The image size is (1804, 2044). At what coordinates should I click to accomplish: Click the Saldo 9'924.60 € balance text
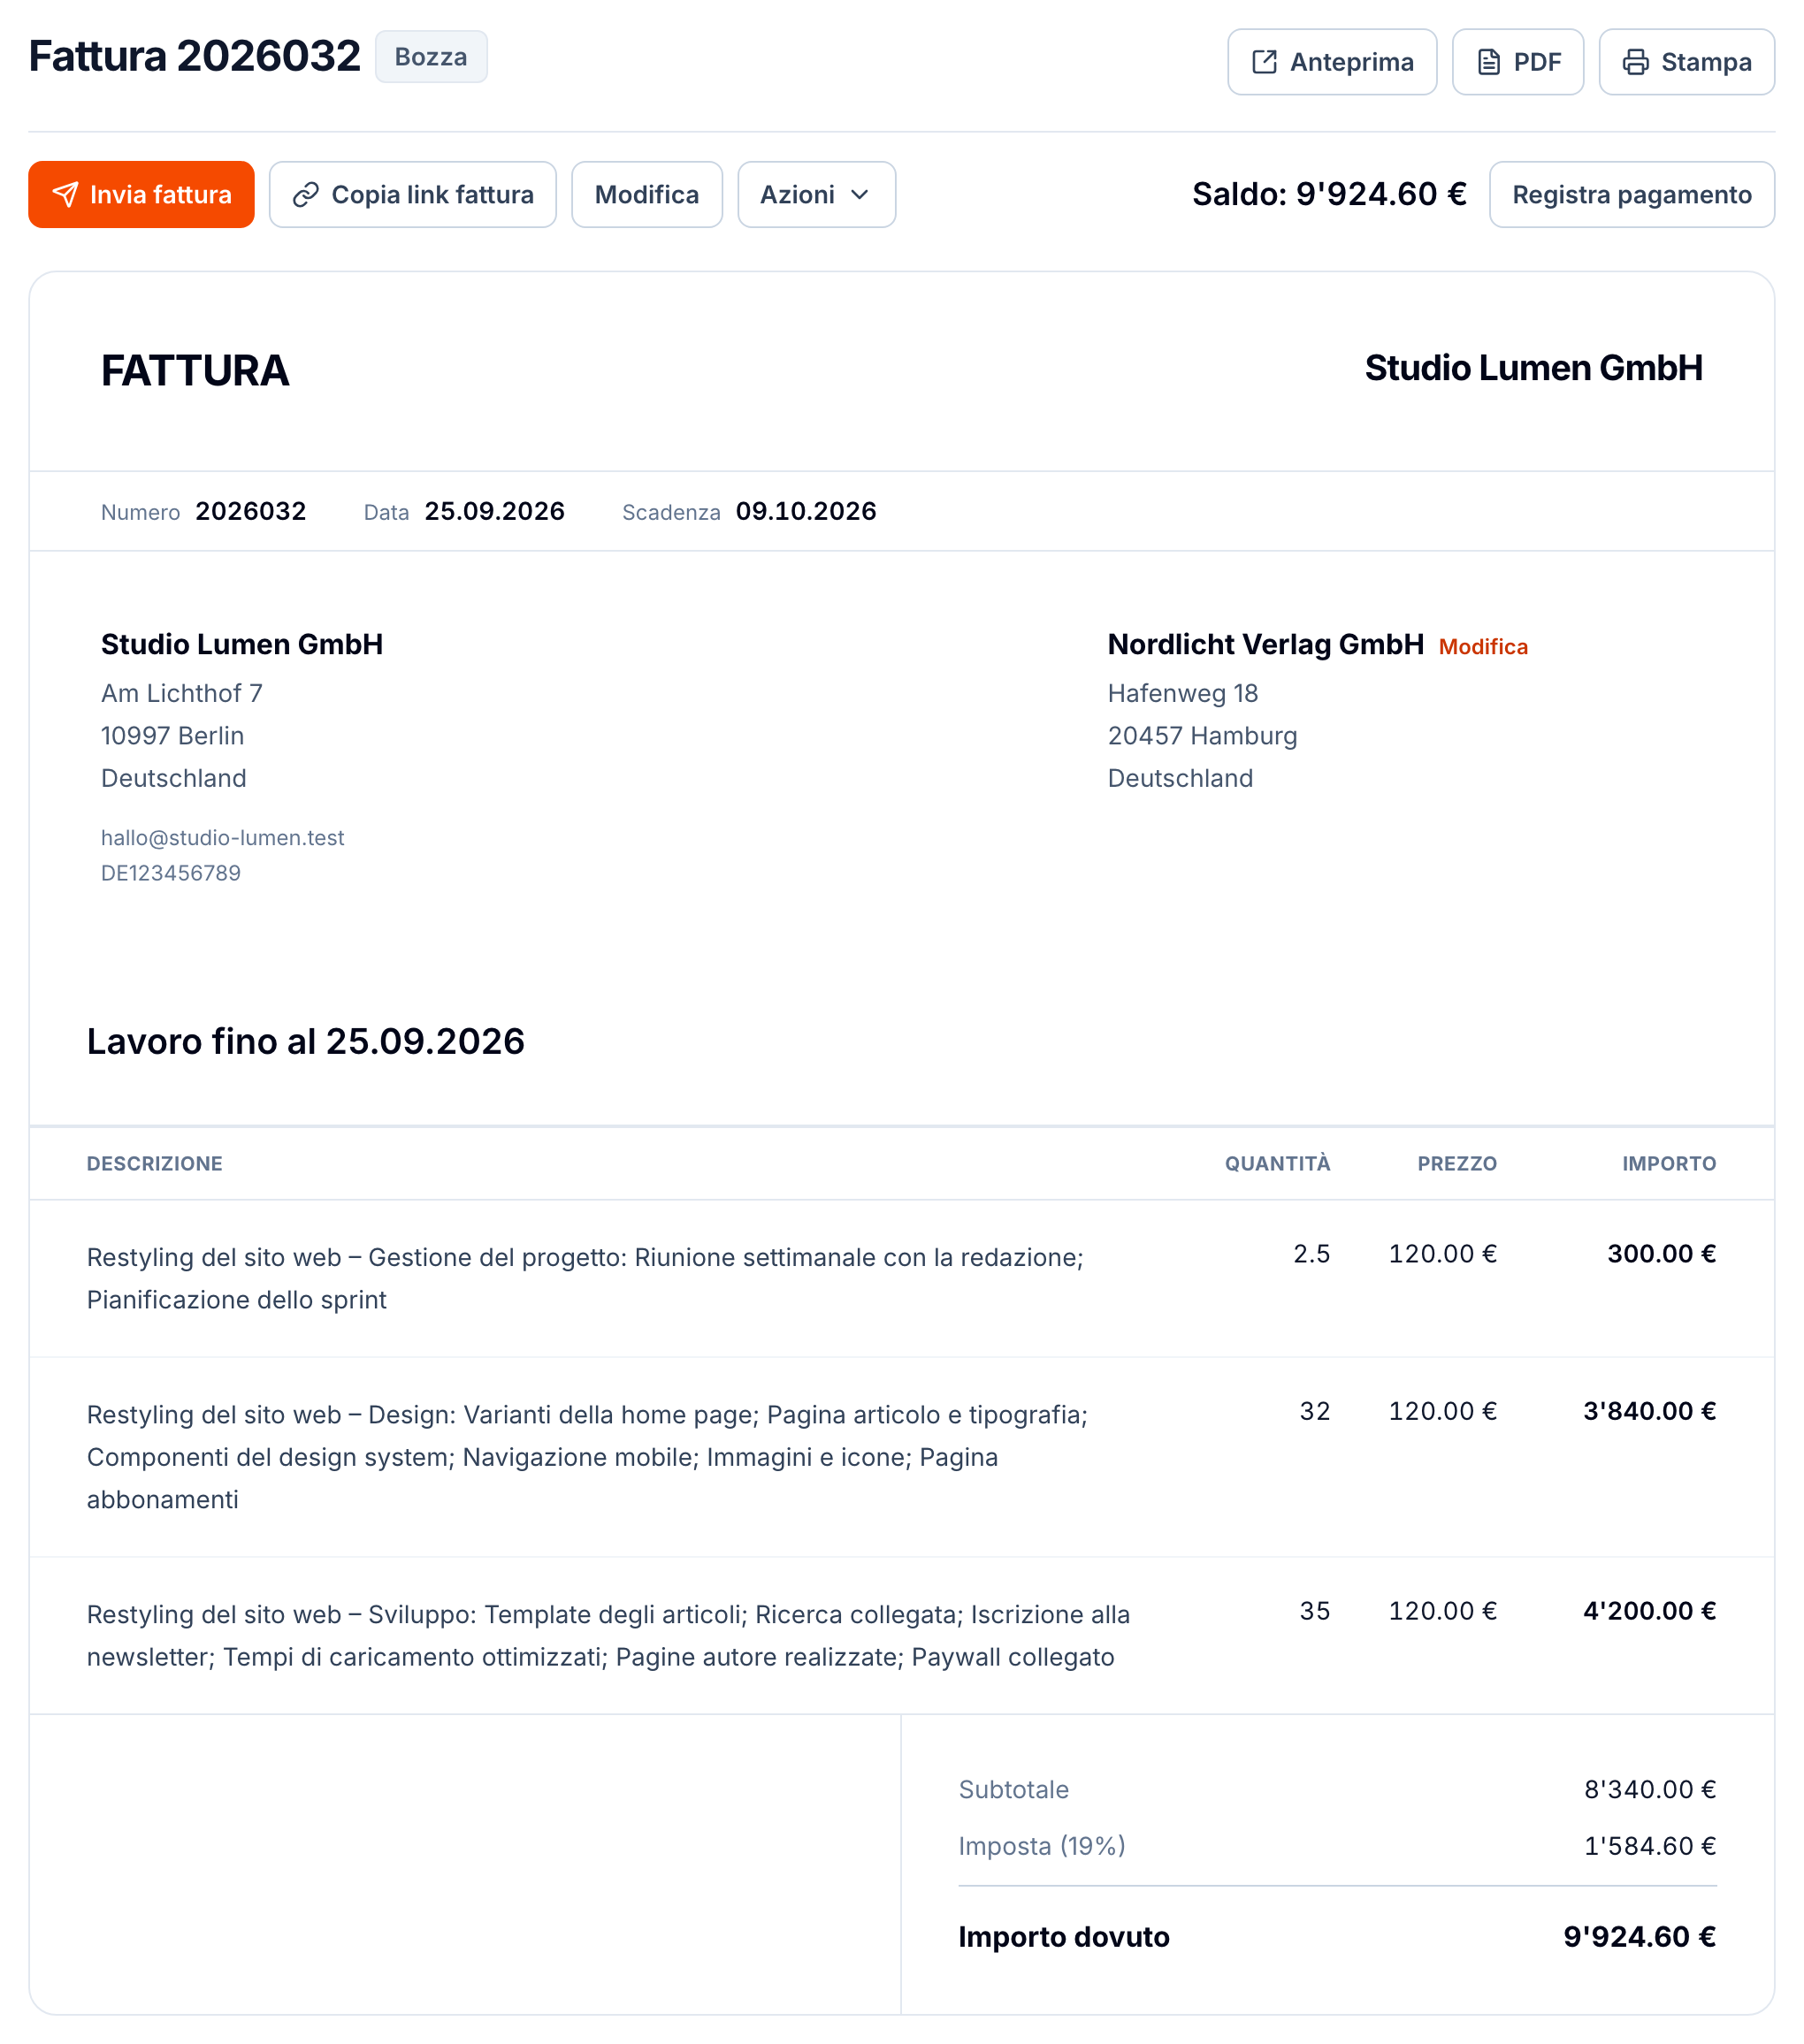1329,194
